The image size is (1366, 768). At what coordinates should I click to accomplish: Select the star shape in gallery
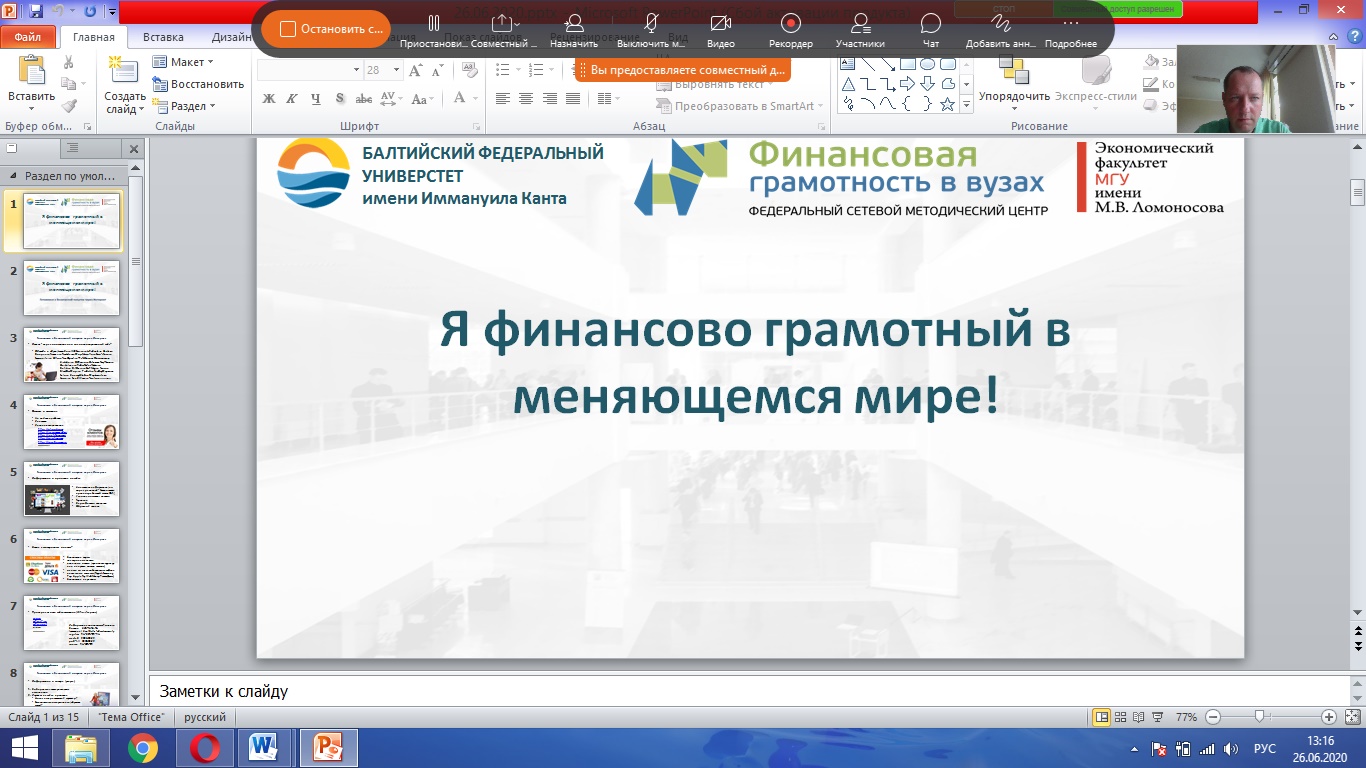tap(948, 104)
